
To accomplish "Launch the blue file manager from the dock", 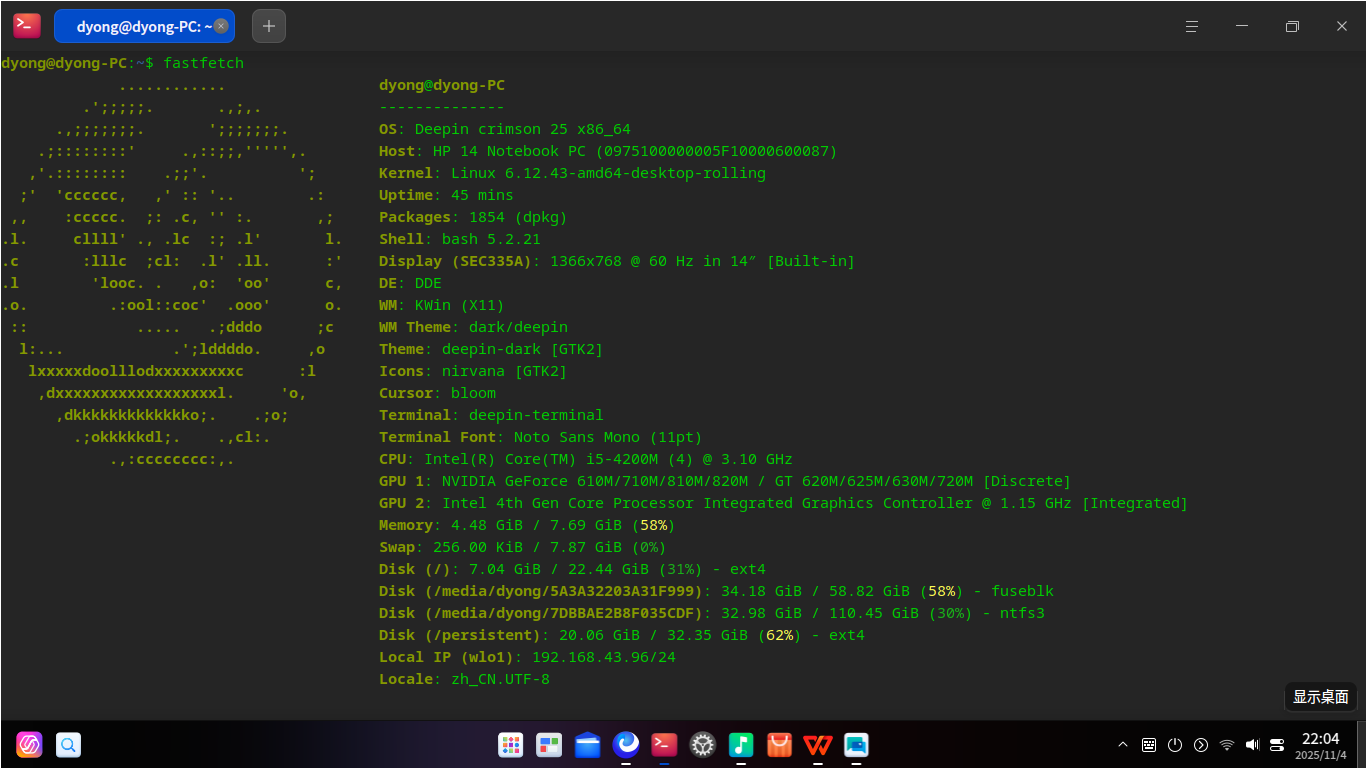I will pyautogui.click(x=588, y=745).
